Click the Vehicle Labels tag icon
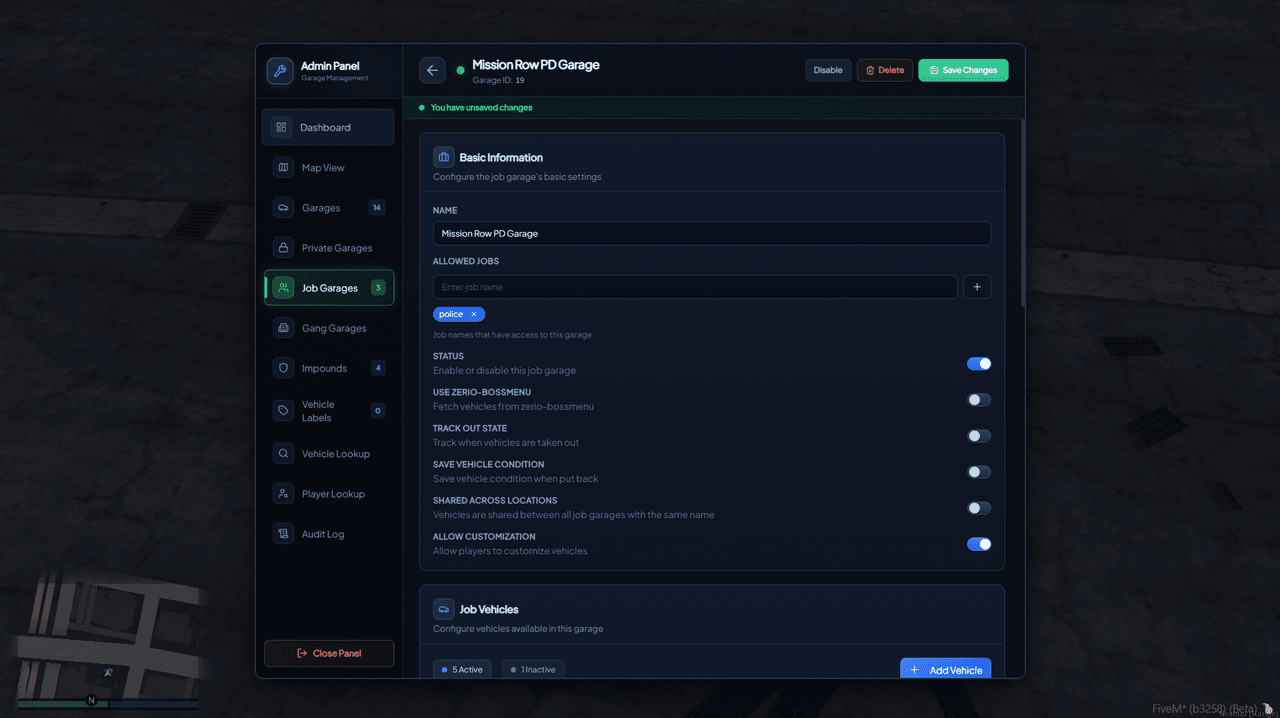Screen dimensions: 1280x718 coord(283,411)
